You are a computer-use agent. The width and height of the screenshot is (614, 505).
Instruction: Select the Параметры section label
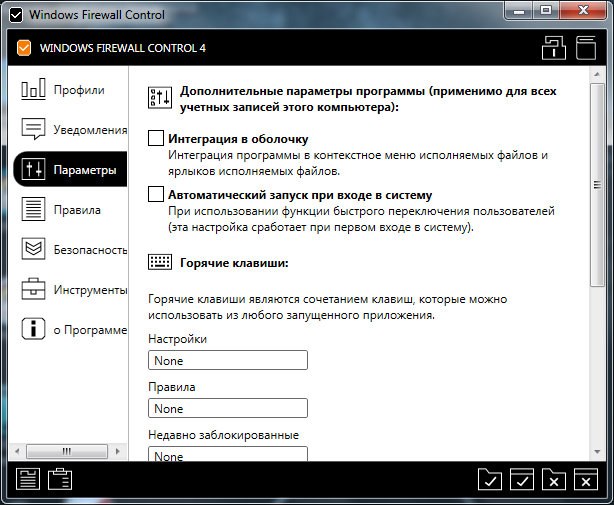(85, 170)
